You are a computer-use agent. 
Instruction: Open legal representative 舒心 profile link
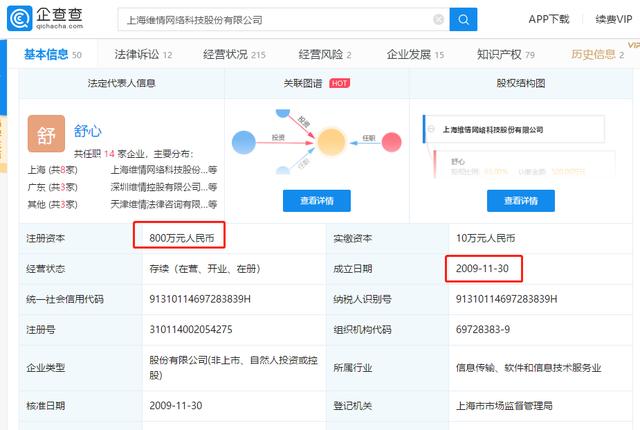click(87, 131)
